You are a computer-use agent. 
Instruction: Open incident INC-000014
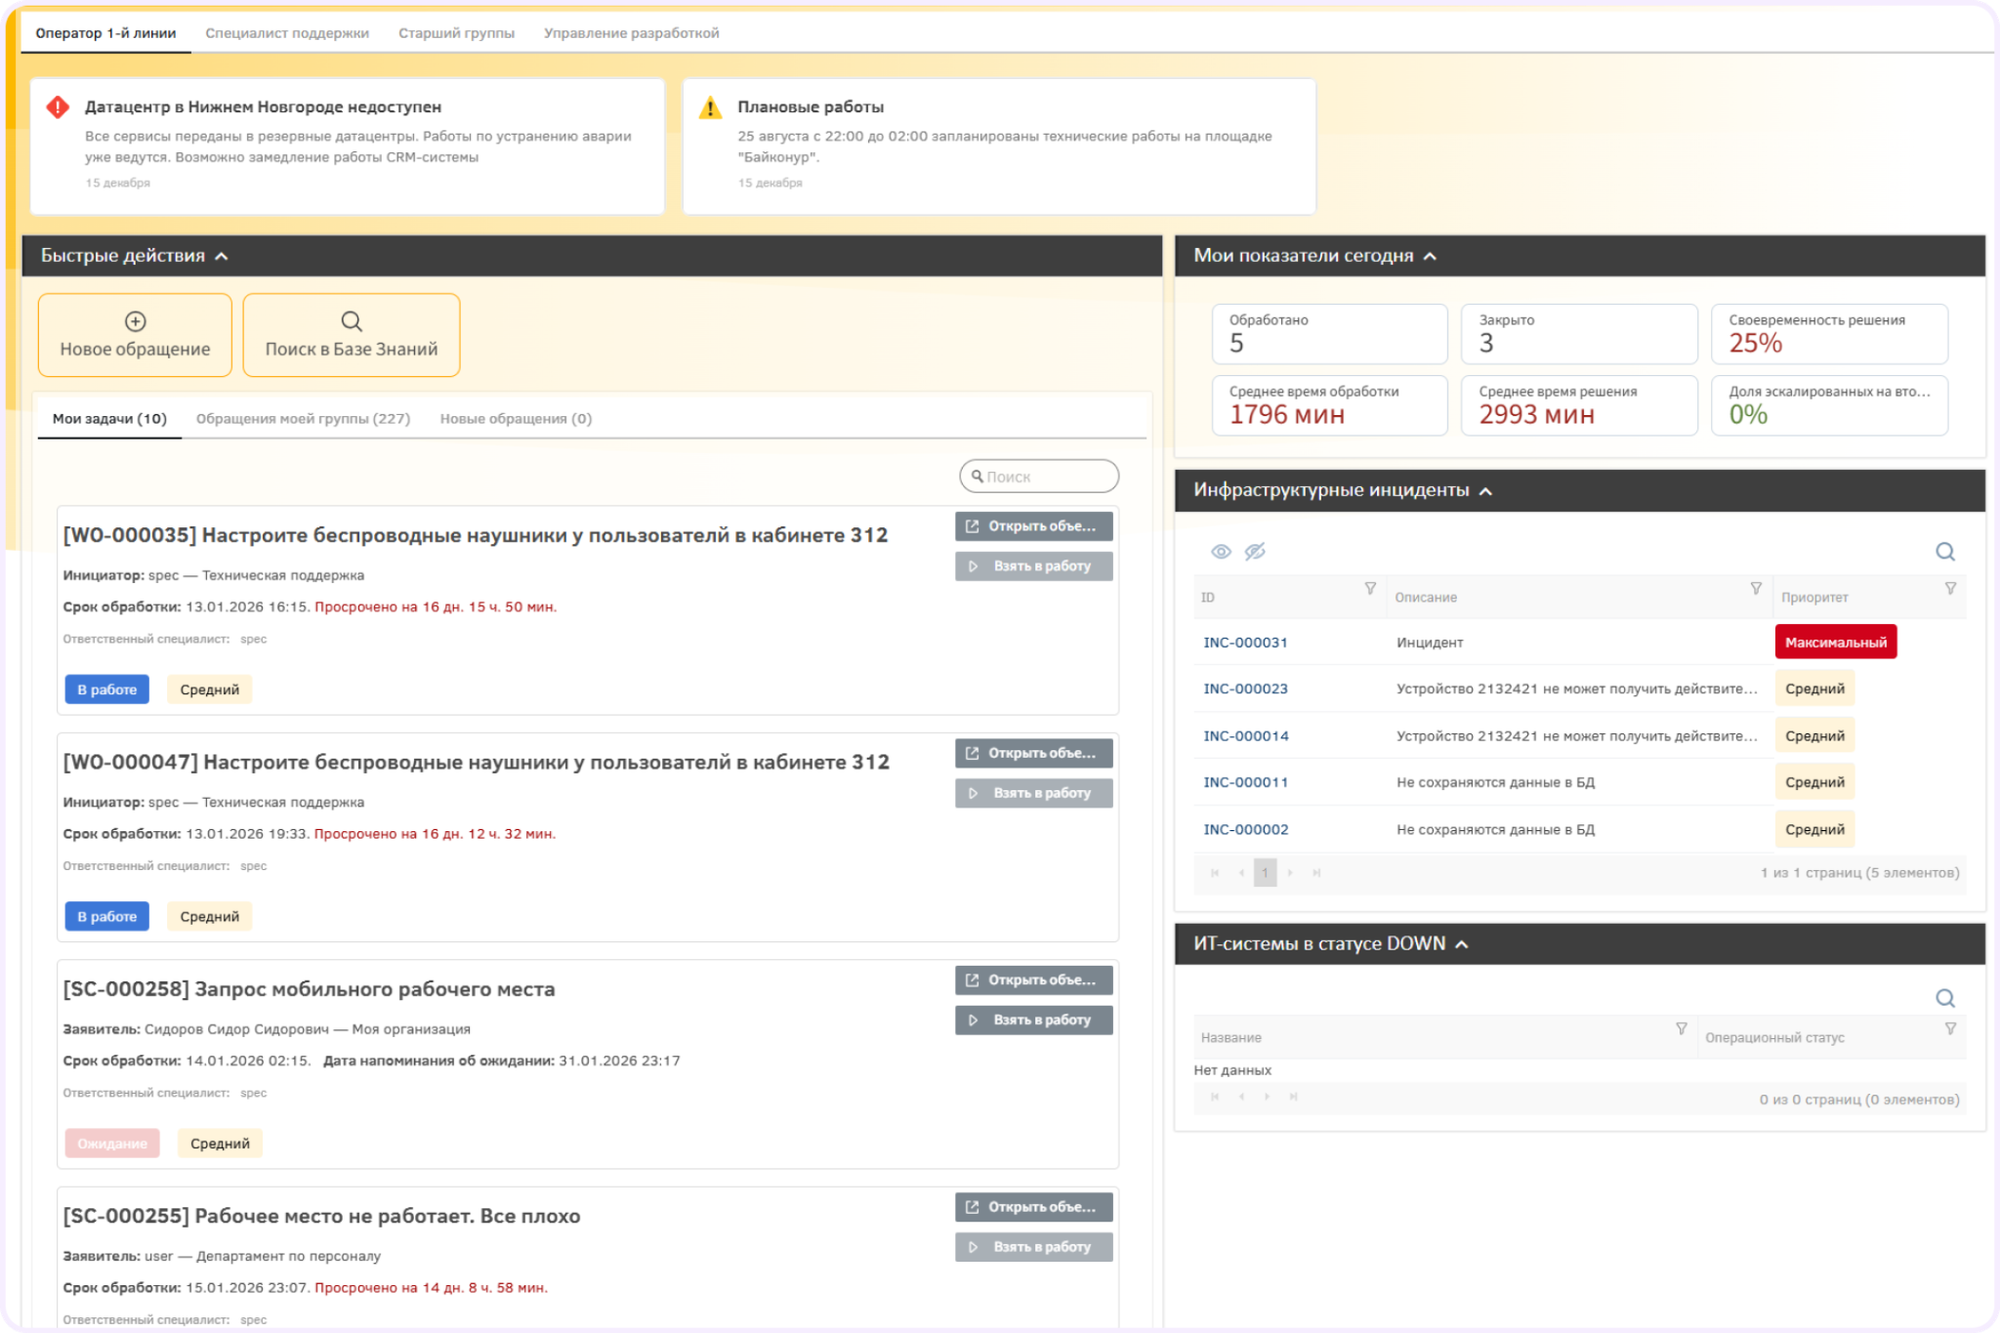[1246, 736]
